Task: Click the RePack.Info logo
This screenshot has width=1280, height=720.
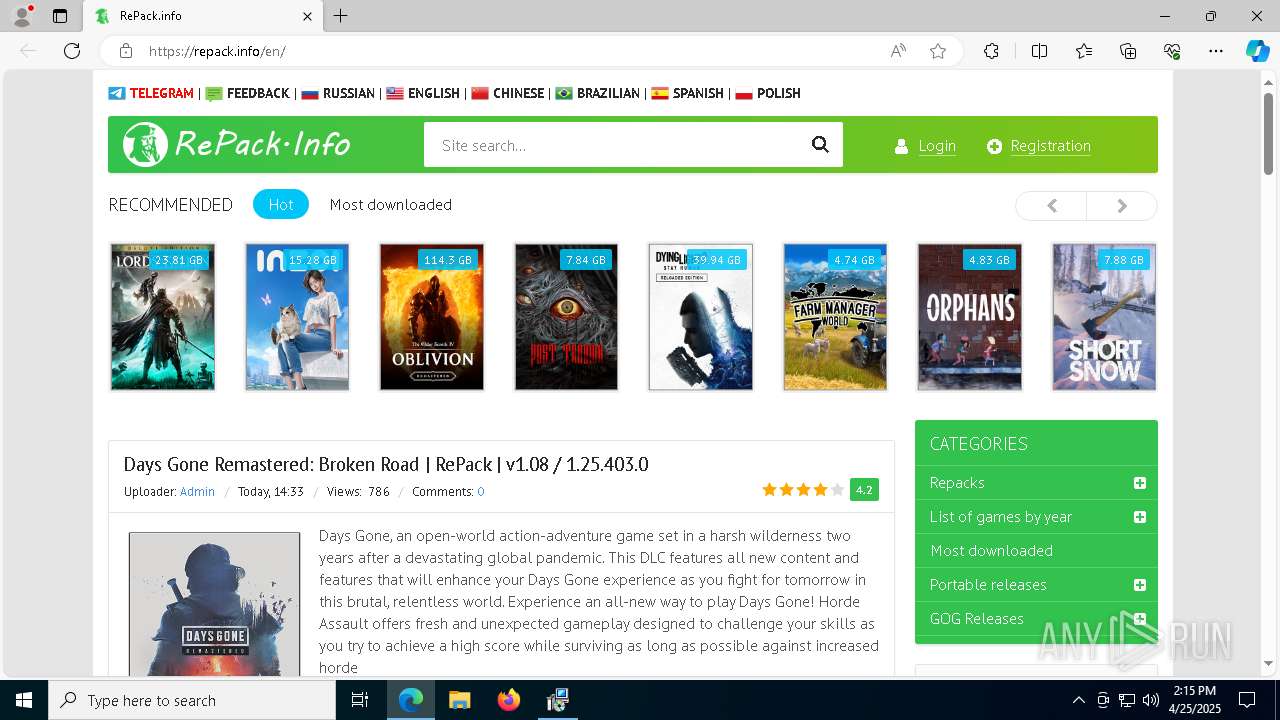Action: pyautogui.click(x=236, y=145)
